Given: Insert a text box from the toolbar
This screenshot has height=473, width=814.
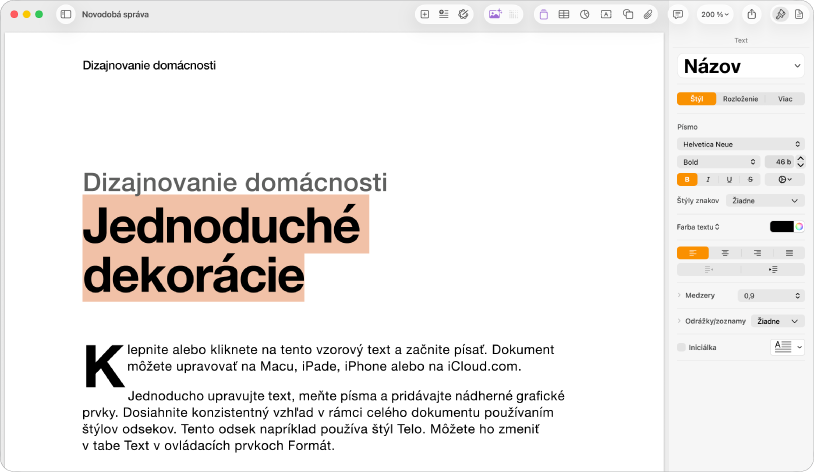Looking at the screenshot, I should 606,15.
